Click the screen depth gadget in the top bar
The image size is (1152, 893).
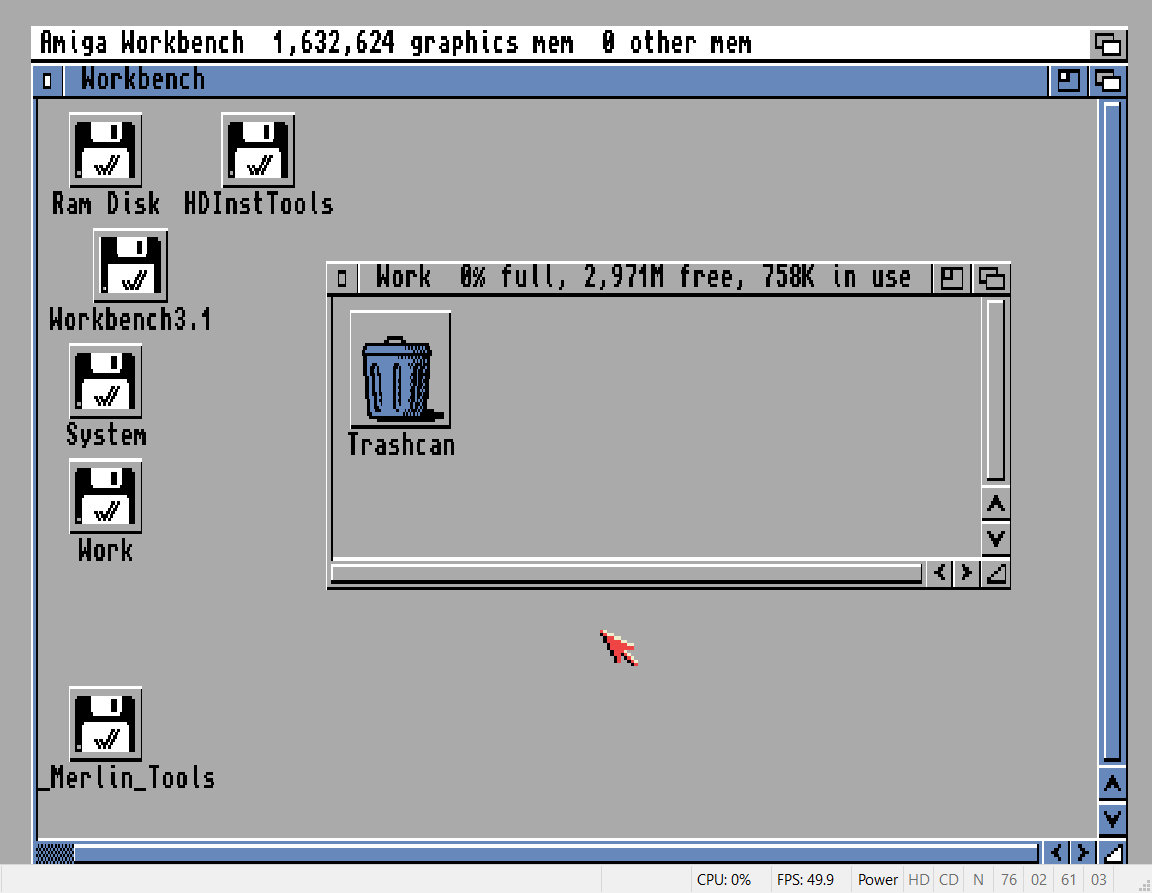pos(1108,44)
